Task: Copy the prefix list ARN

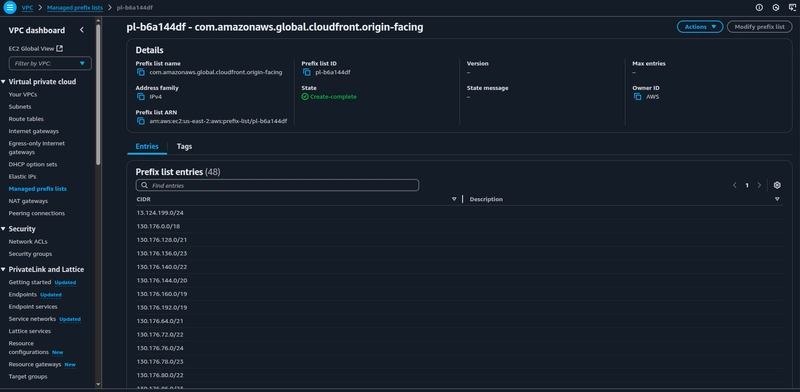Action: click(x=141, y=121)
